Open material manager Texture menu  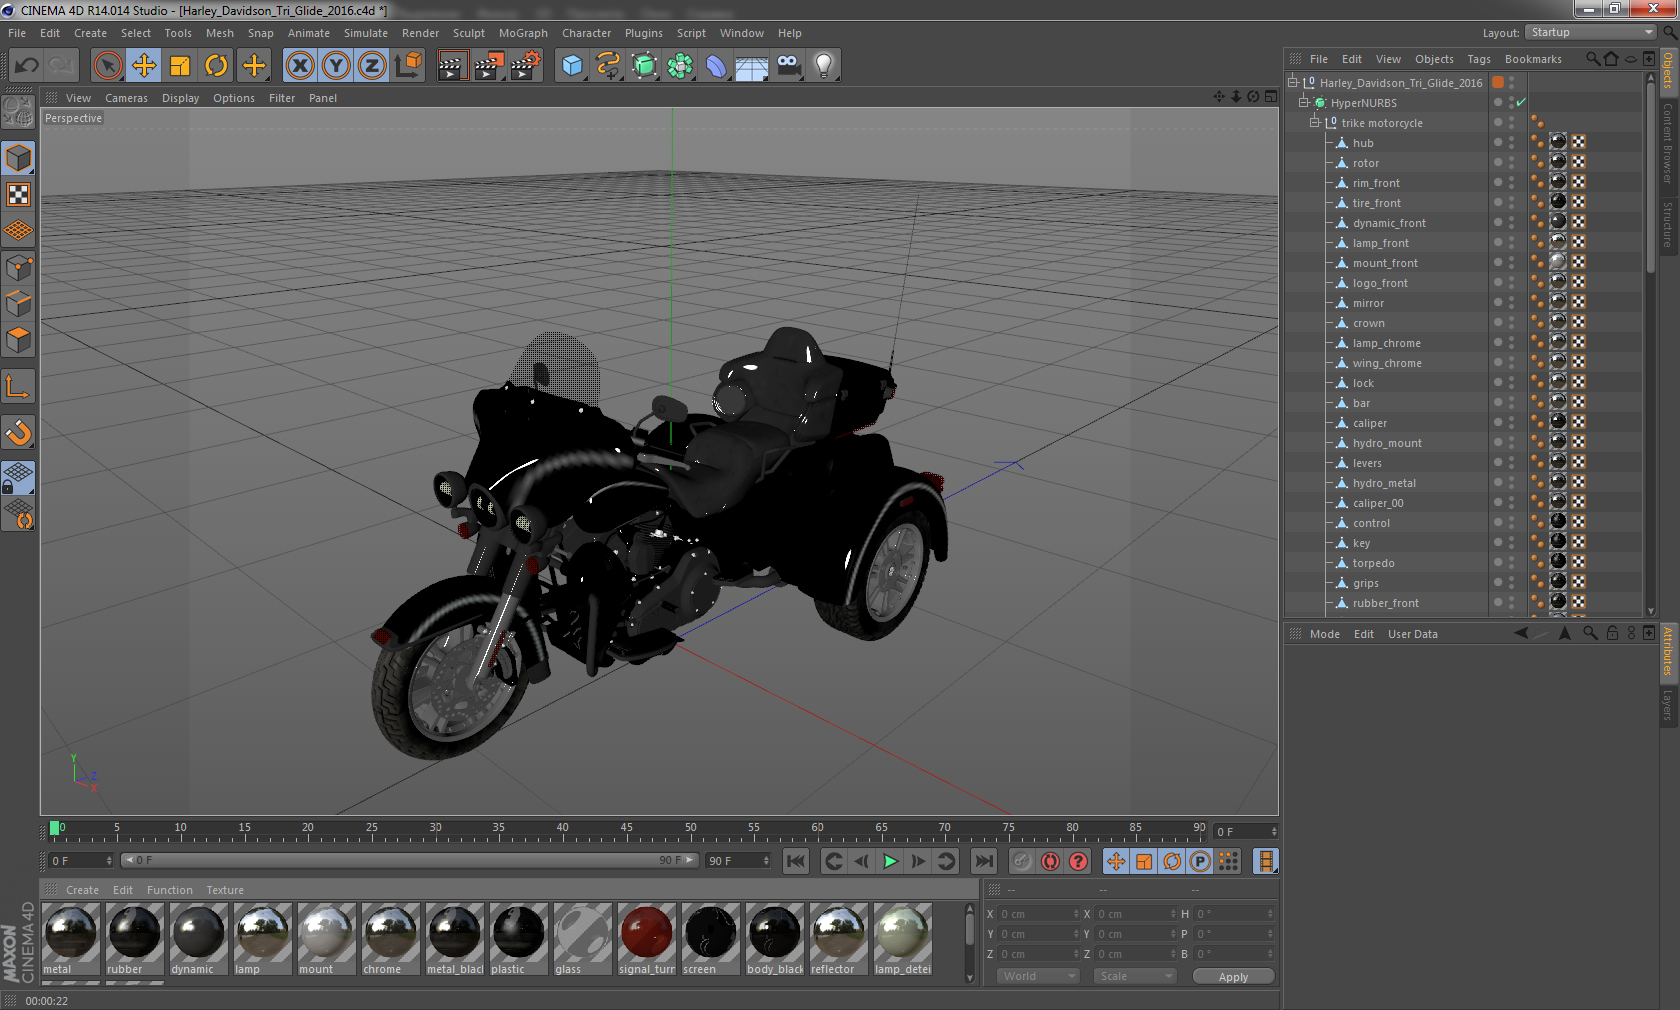click(x=225, y=890)
